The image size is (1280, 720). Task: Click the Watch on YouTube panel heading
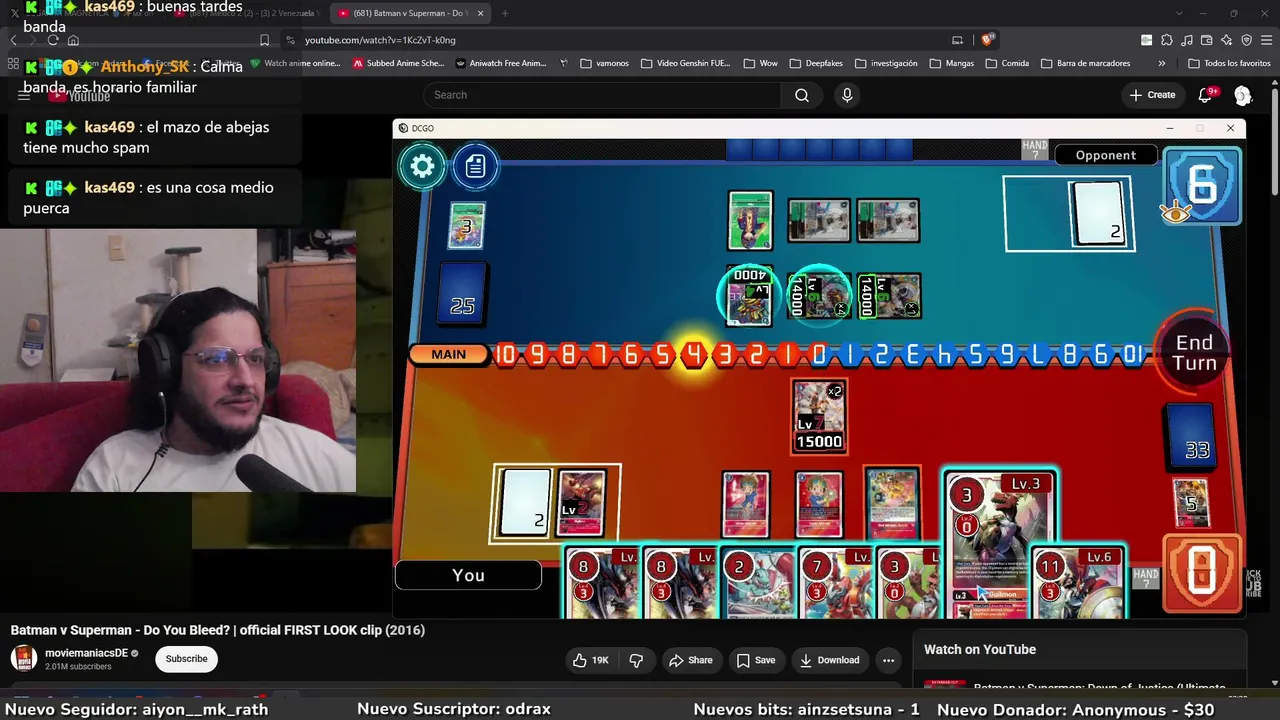pyautogui.click(x=980, y=650)
